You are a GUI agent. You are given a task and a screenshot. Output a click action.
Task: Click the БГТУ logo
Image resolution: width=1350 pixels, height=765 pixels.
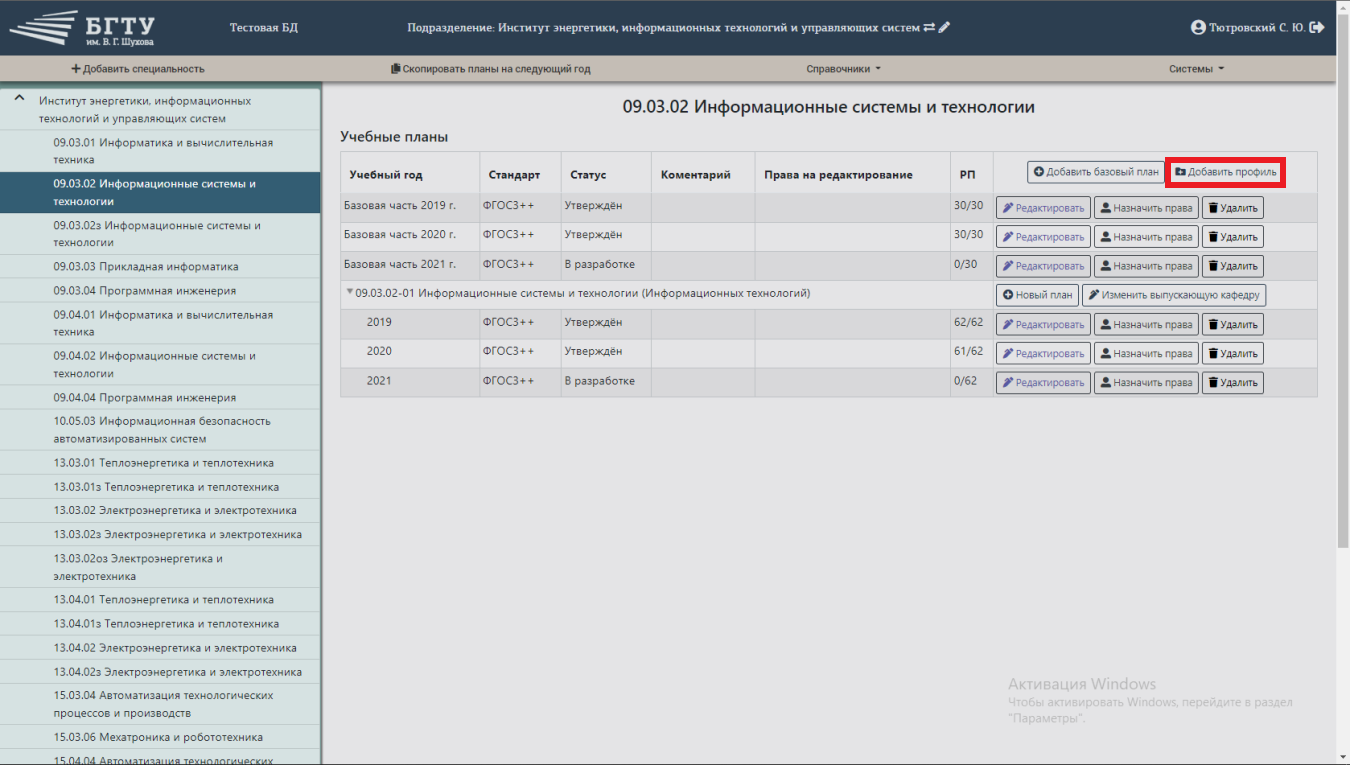pos(84,28)
